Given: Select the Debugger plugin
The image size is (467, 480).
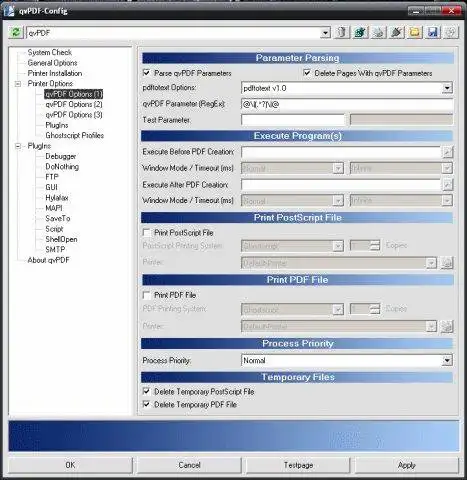Looking at the screenshot, I should (x=61, y=156).
